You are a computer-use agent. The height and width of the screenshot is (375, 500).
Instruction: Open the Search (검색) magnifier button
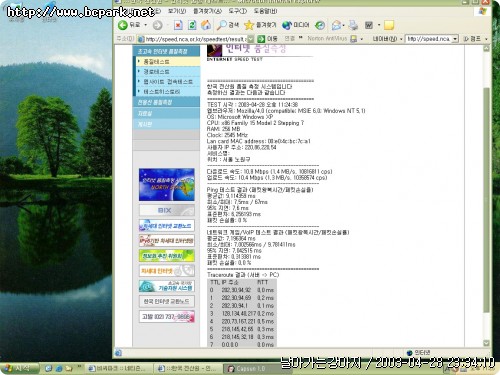[x=228, y=25]
